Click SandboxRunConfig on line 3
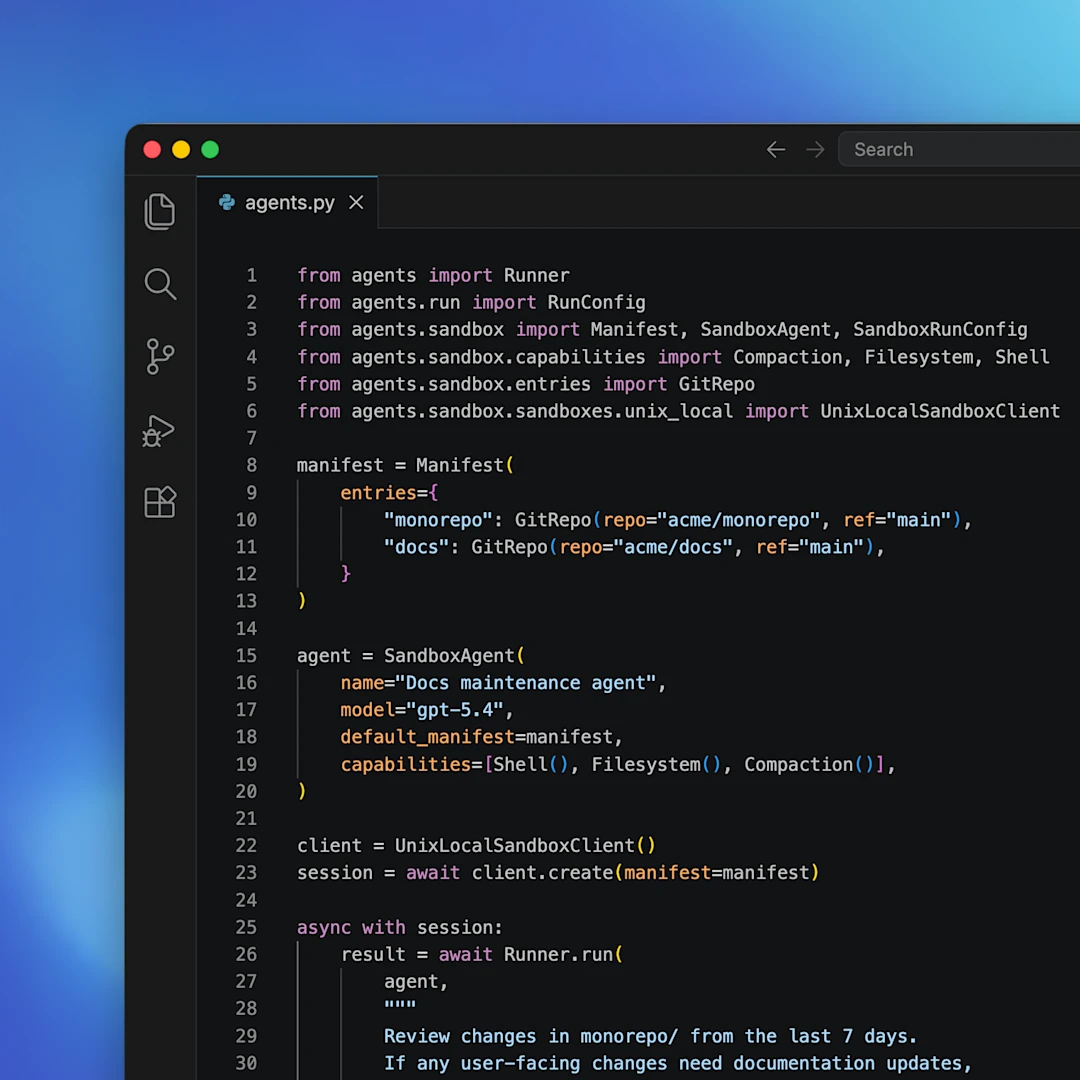 click(940, 330)
